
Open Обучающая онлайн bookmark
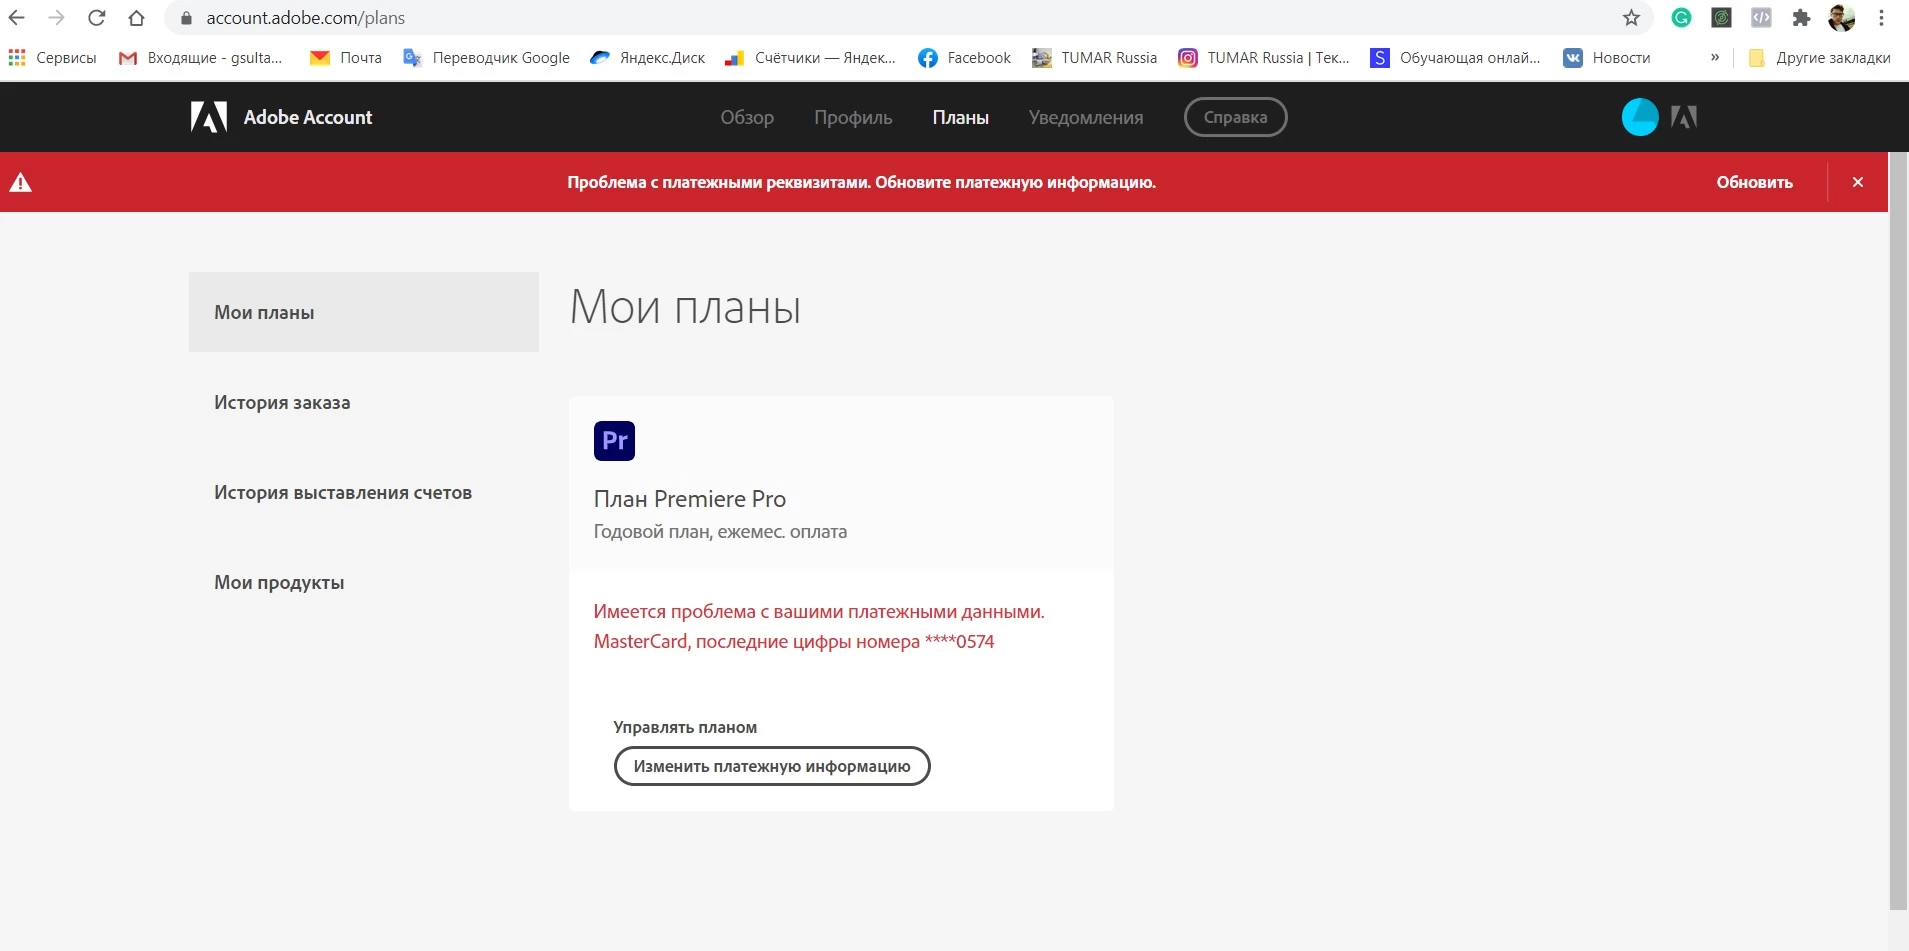click(1456, 58)
